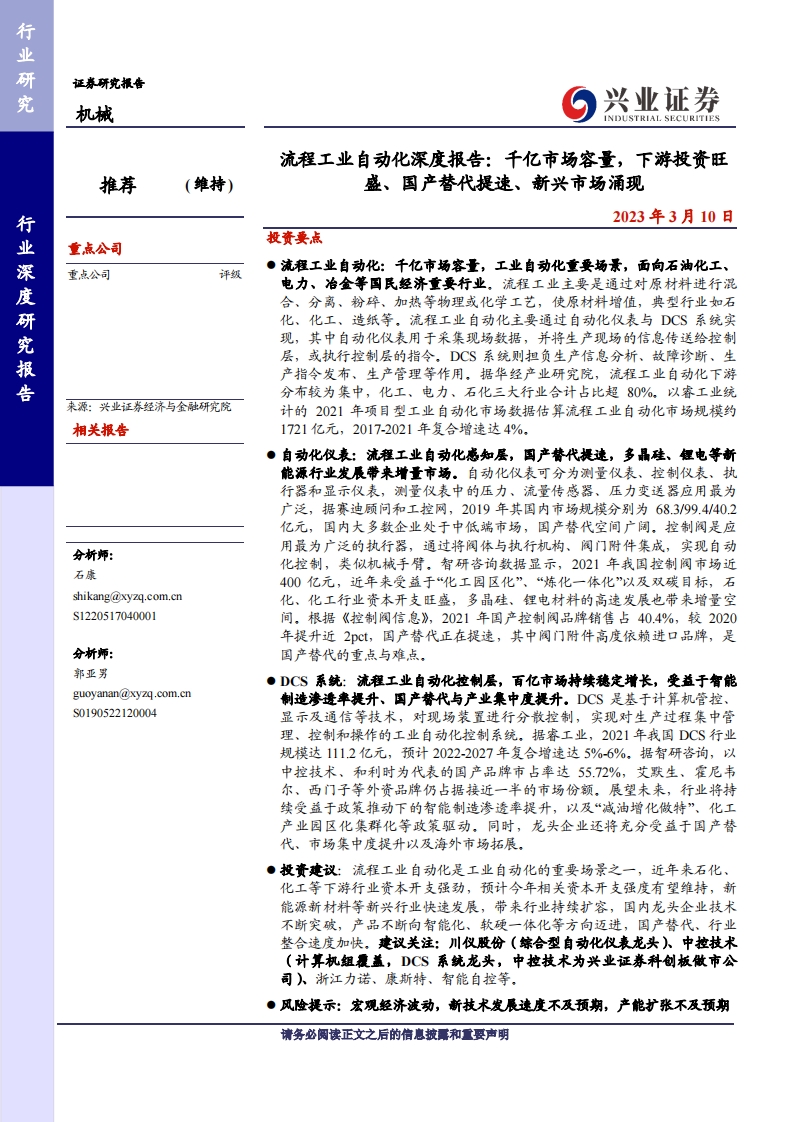793x1122 pixels.
Task: Click the red 相关报告 section heading
Action: tap(100, 430)
